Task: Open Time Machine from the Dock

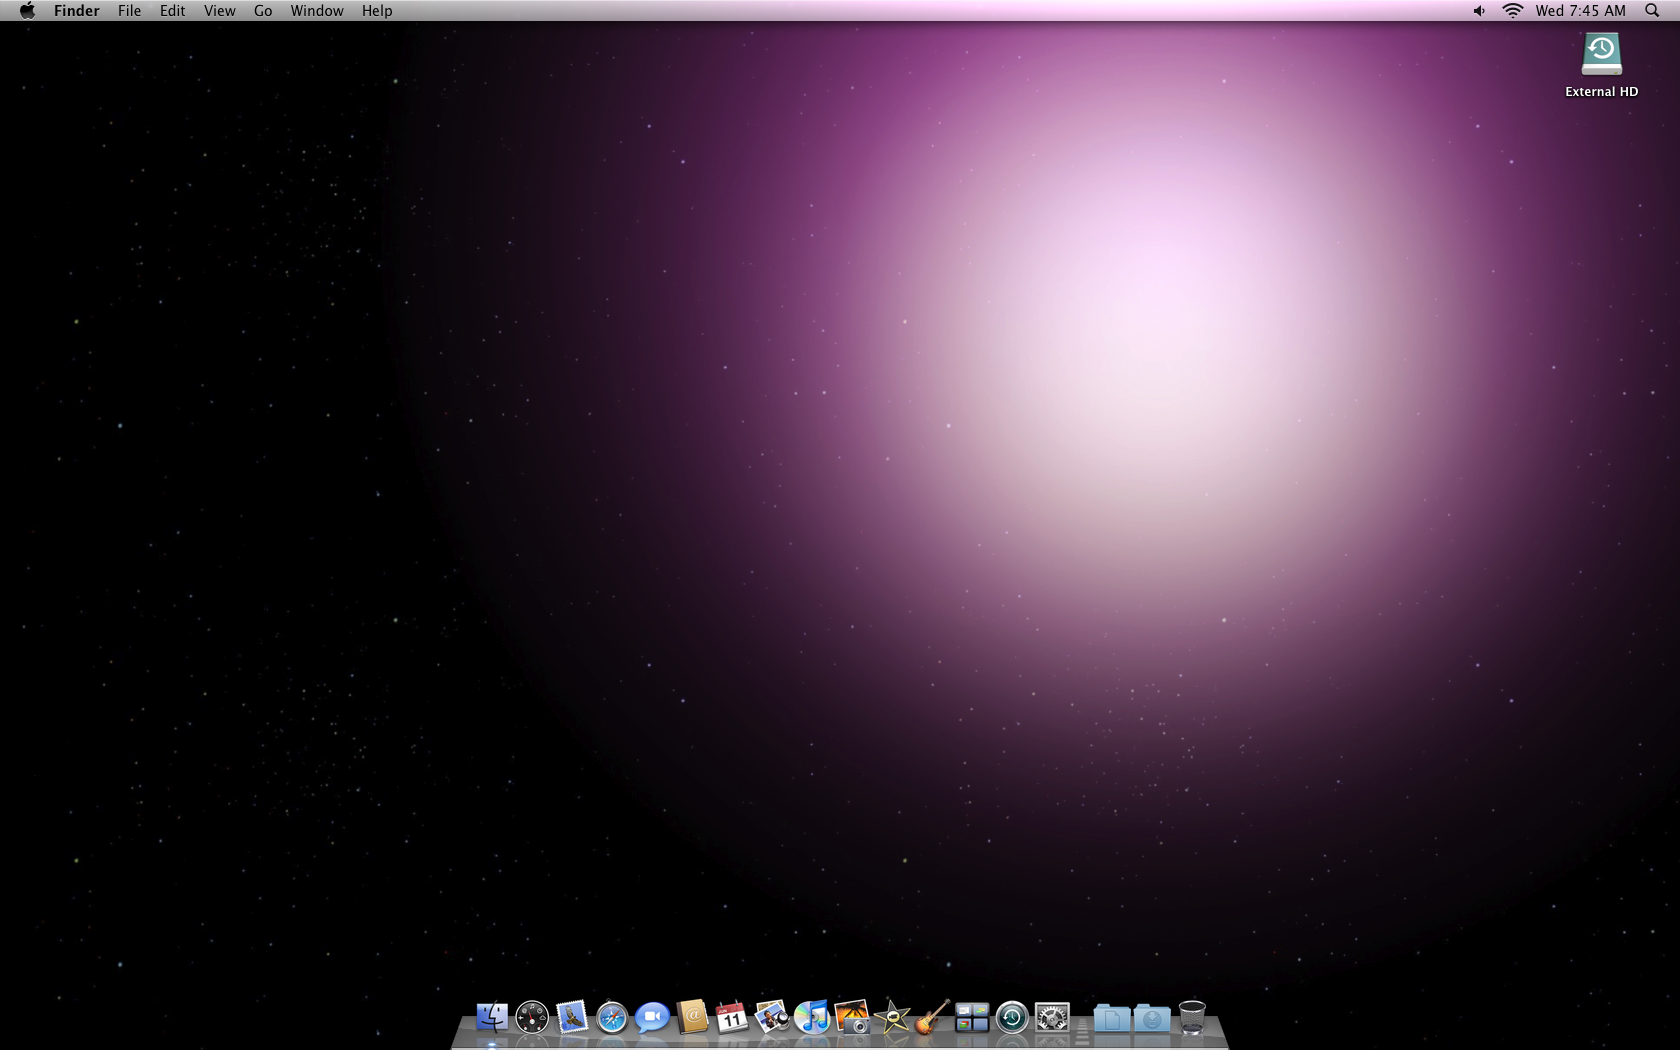Action: pyautogui.click(x=1012, y=1018)
